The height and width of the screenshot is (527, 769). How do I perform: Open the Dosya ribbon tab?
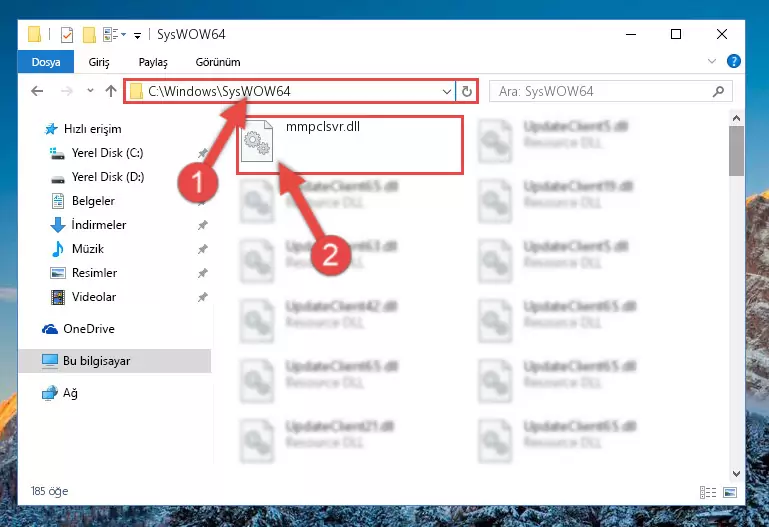click(x=46, y=62)
